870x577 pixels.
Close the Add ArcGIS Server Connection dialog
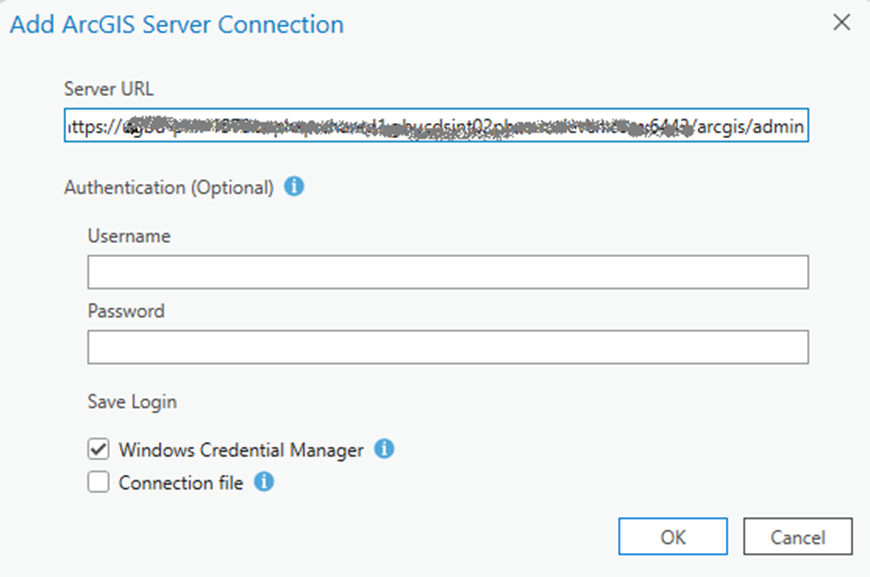pyautogui.click(x=842, y=22)
